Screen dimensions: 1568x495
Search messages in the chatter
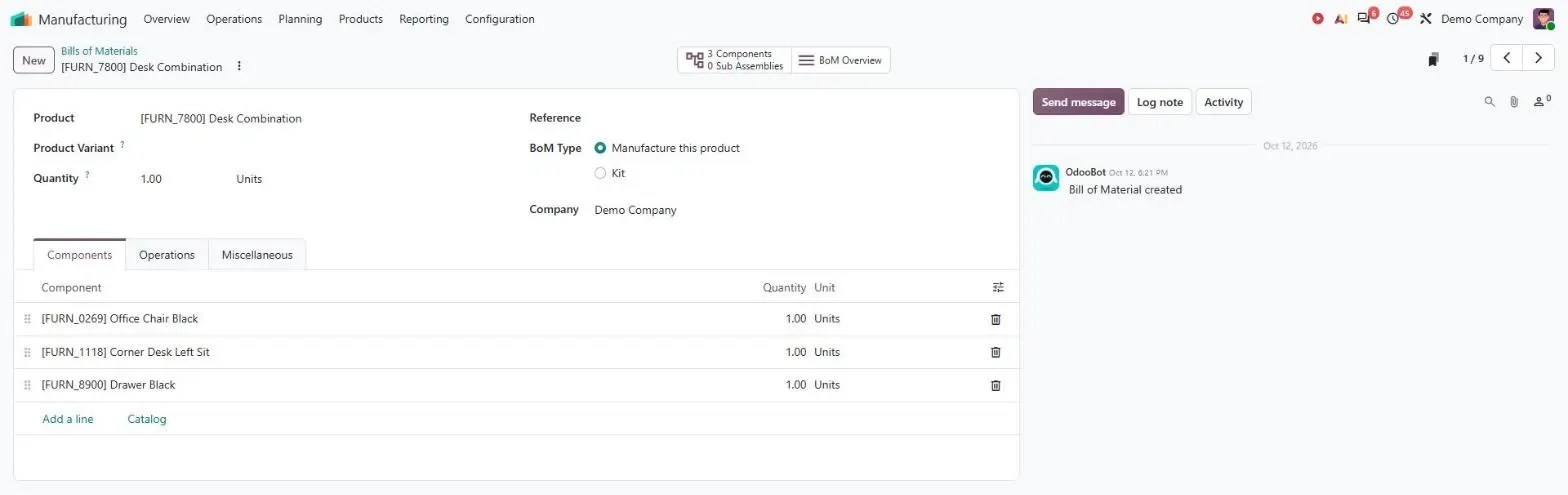(x=1489, y=102)
